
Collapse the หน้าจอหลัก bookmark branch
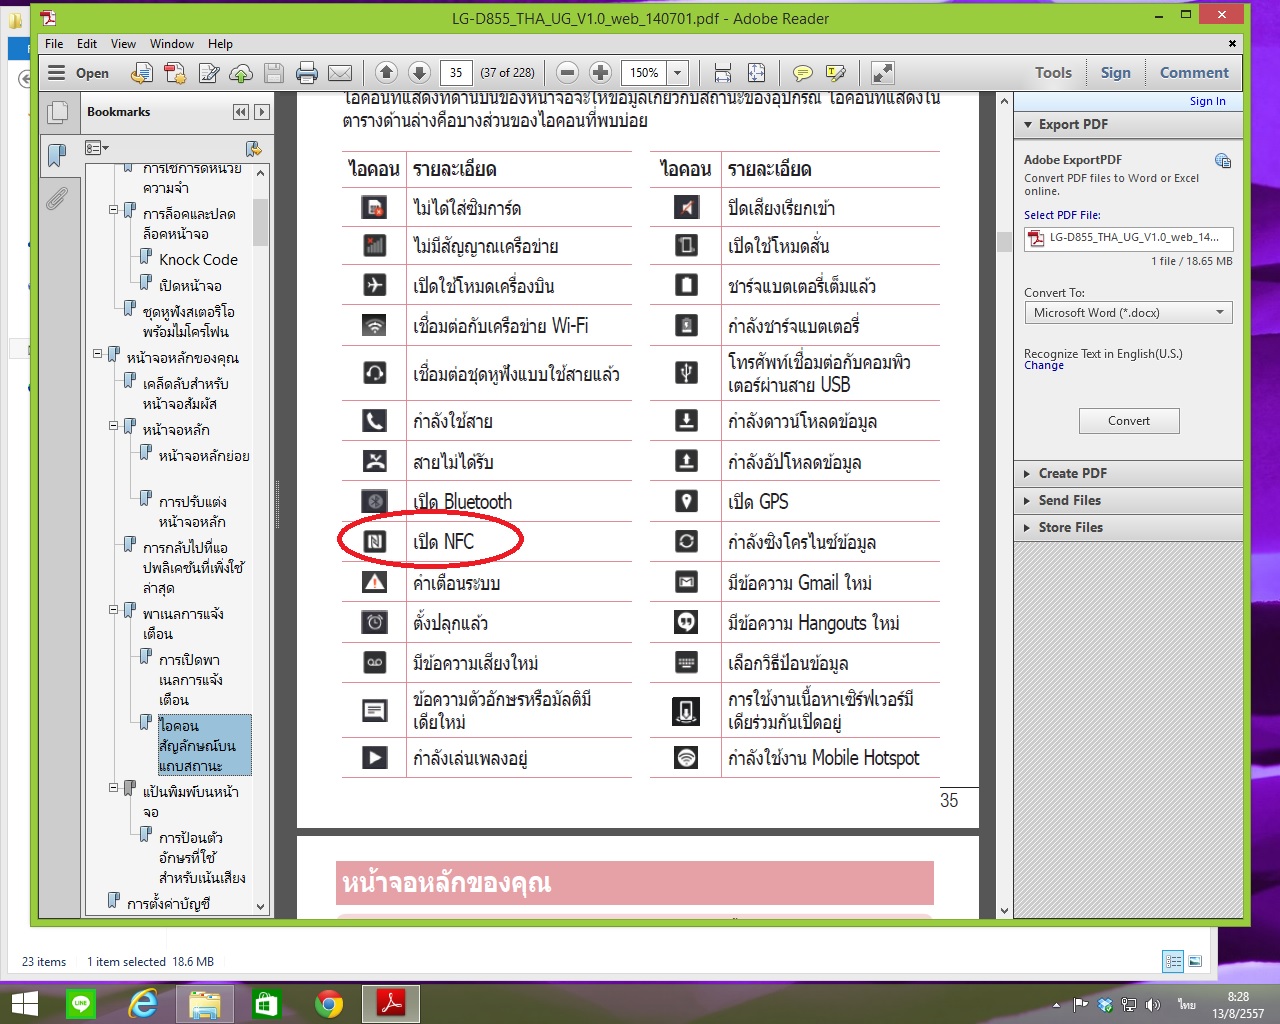tap(114, 426)
